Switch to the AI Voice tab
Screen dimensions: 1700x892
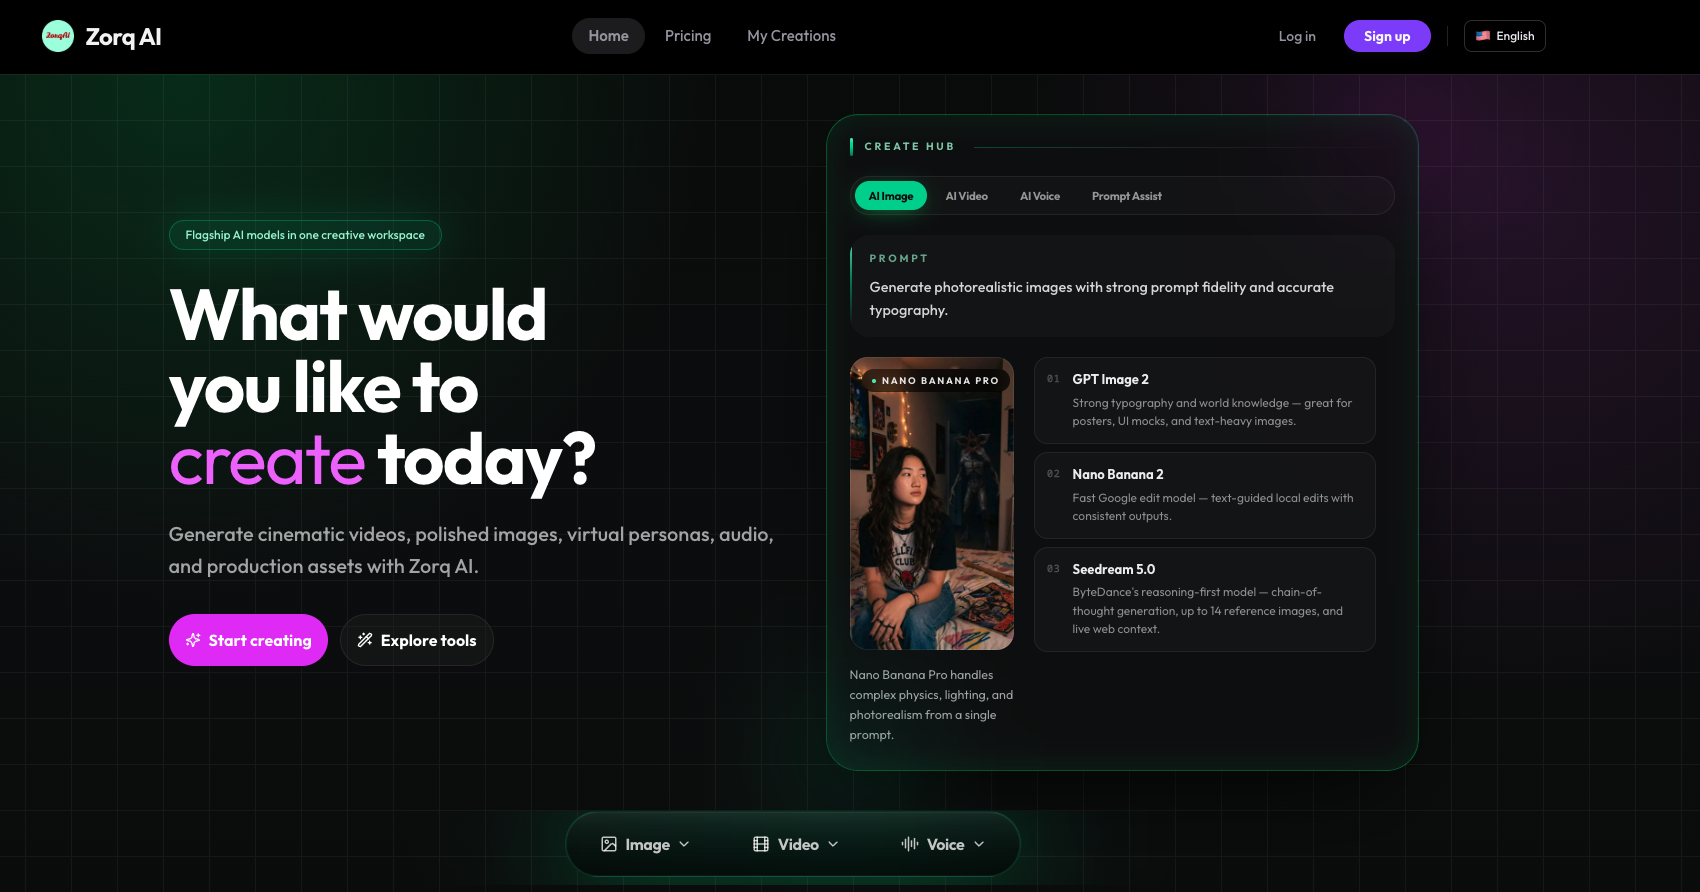pos(1039,196)
